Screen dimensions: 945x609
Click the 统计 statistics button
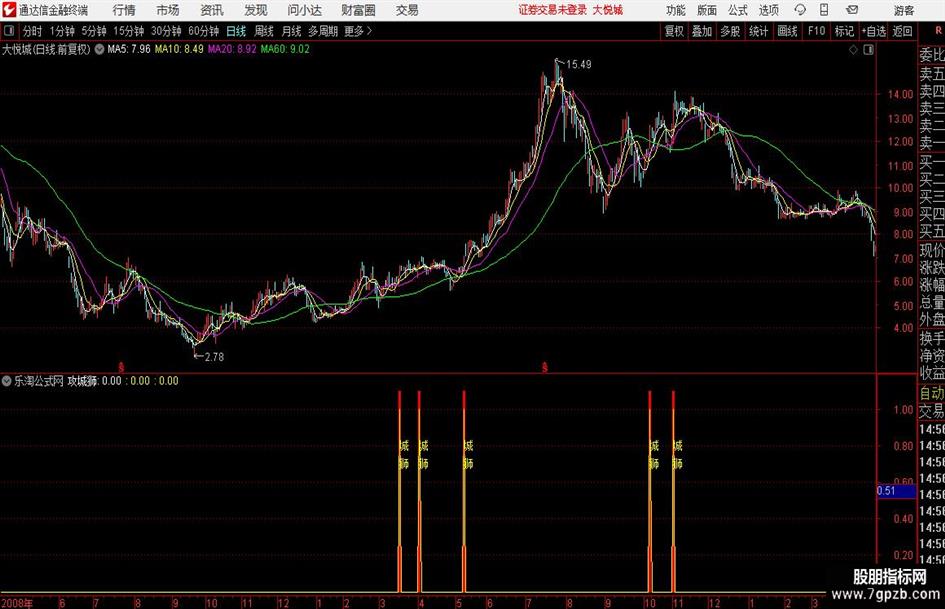(x=758, y=31)
